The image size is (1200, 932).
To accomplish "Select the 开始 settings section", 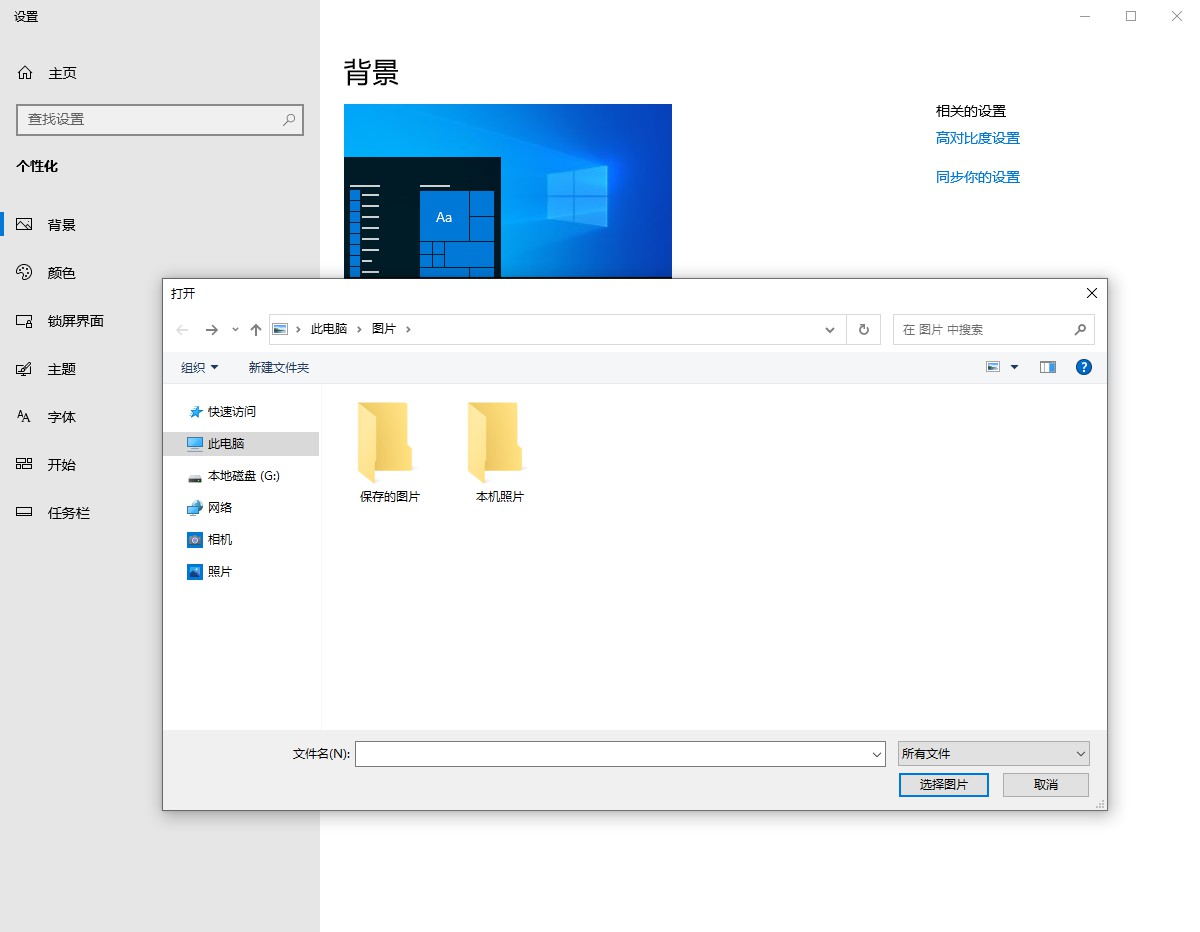I will click(x=60, y=464).
